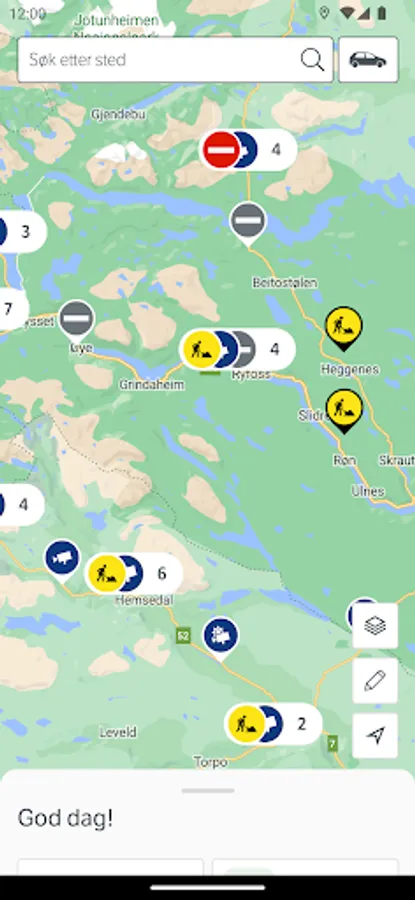Select blue snowflake marker near road 52
This screenshot has width=415, height=900.
(221, 638)
